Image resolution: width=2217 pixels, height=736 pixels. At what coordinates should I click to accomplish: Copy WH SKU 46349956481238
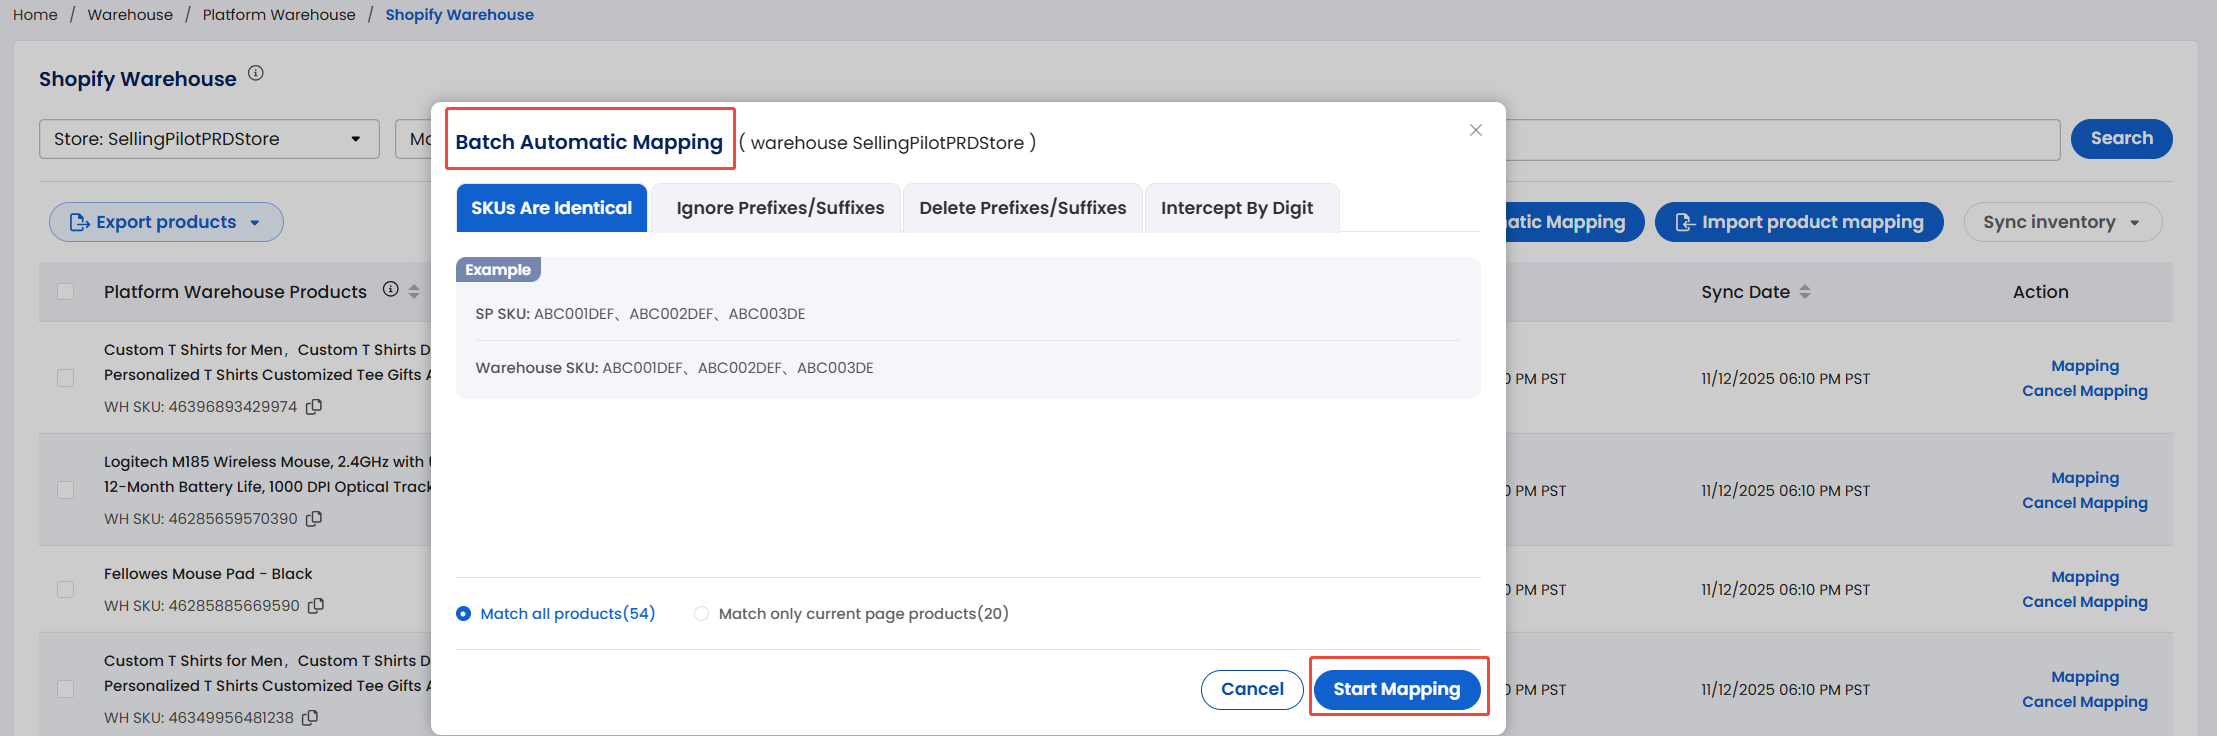[x=311, y=718]
